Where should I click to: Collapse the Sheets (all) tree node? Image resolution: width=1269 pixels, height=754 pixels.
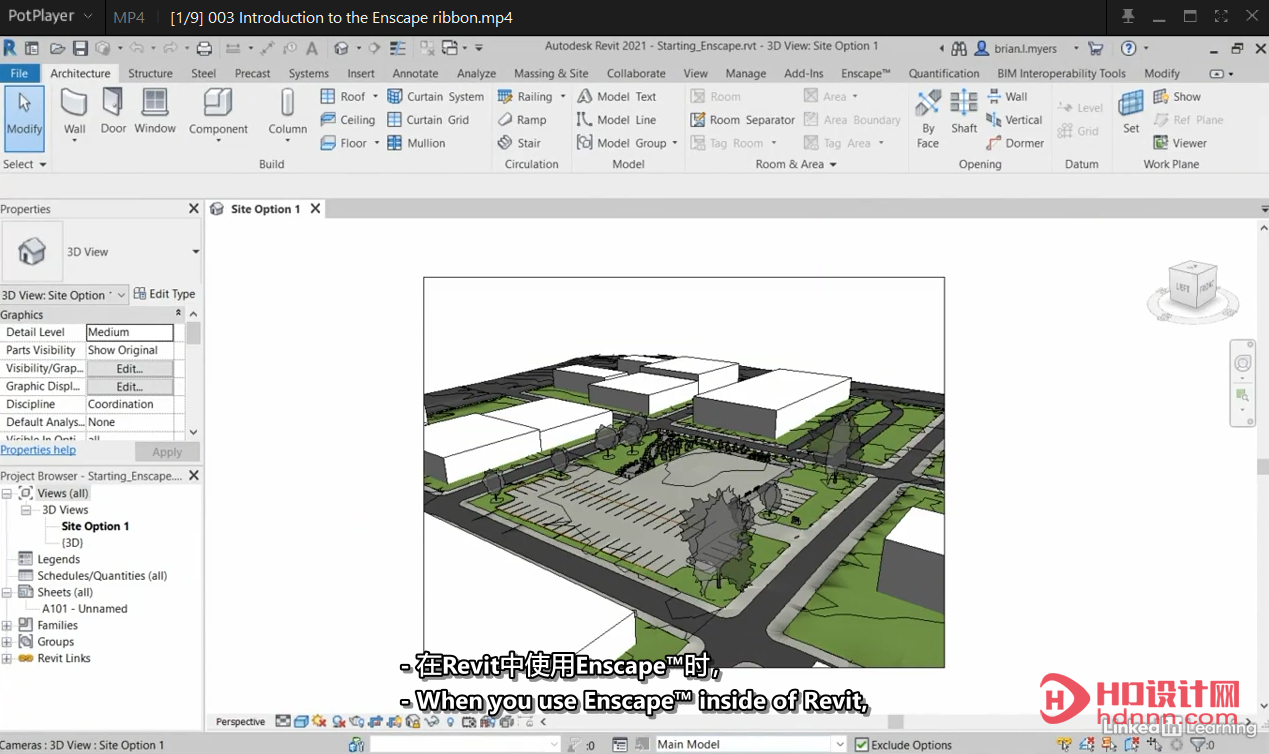click(x=7, y=592)
